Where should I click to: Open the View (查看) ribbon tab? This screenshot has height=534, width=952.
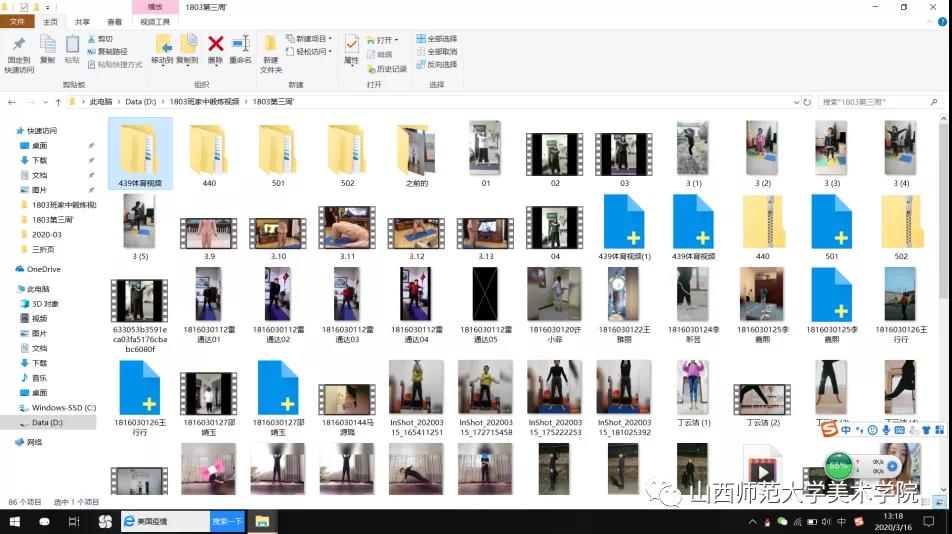tap(114, 22)
